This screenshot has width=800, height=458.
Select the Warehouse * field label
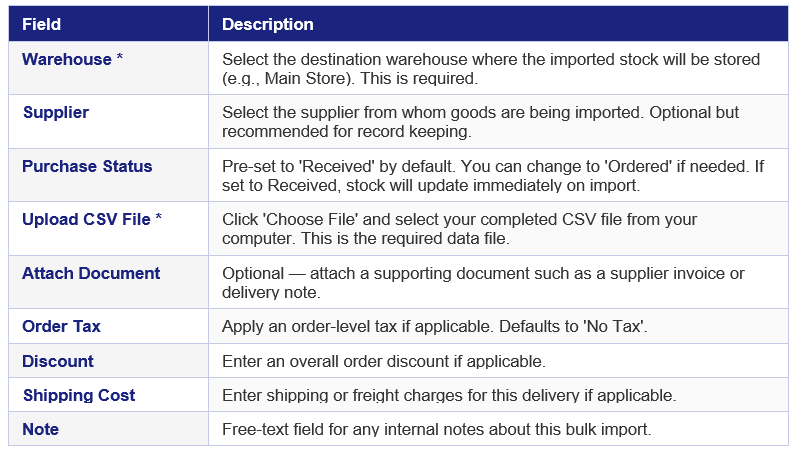click(x=72, y=59)
